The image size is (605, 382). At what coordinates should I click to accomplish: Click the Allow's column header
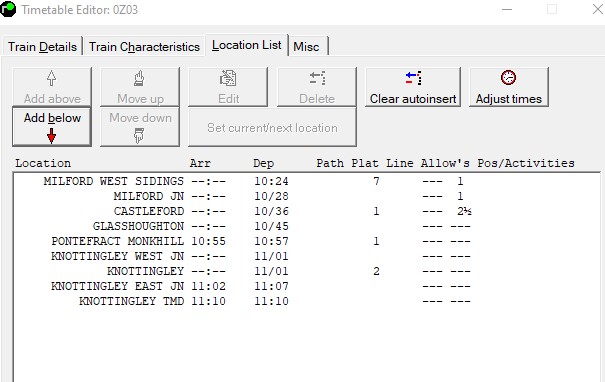pos(445,163)
